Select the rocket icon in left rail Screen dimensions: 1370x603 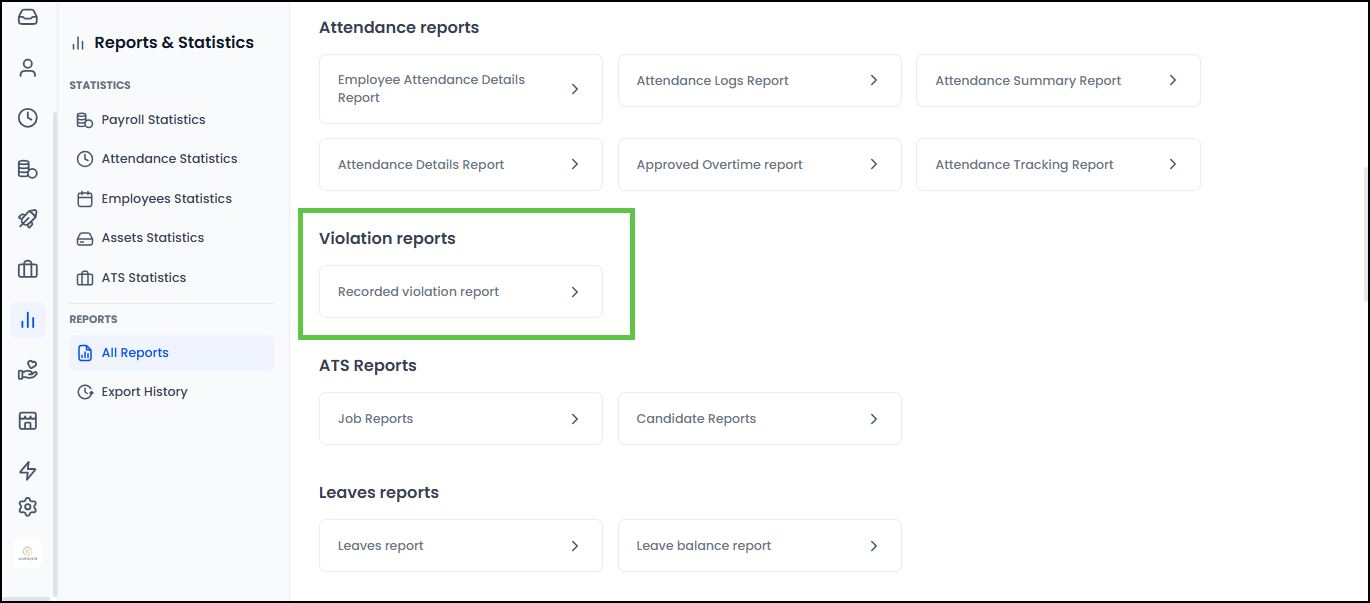(x=28, y=219)
